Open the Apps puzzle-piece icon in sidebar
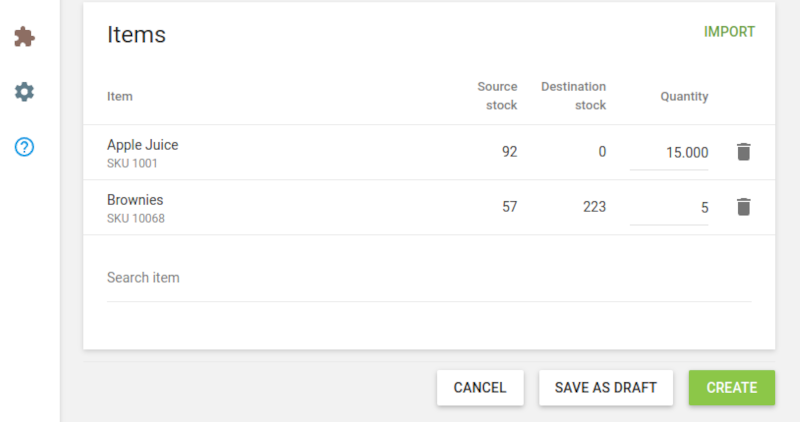800x422 pixels. click(24, 37)
